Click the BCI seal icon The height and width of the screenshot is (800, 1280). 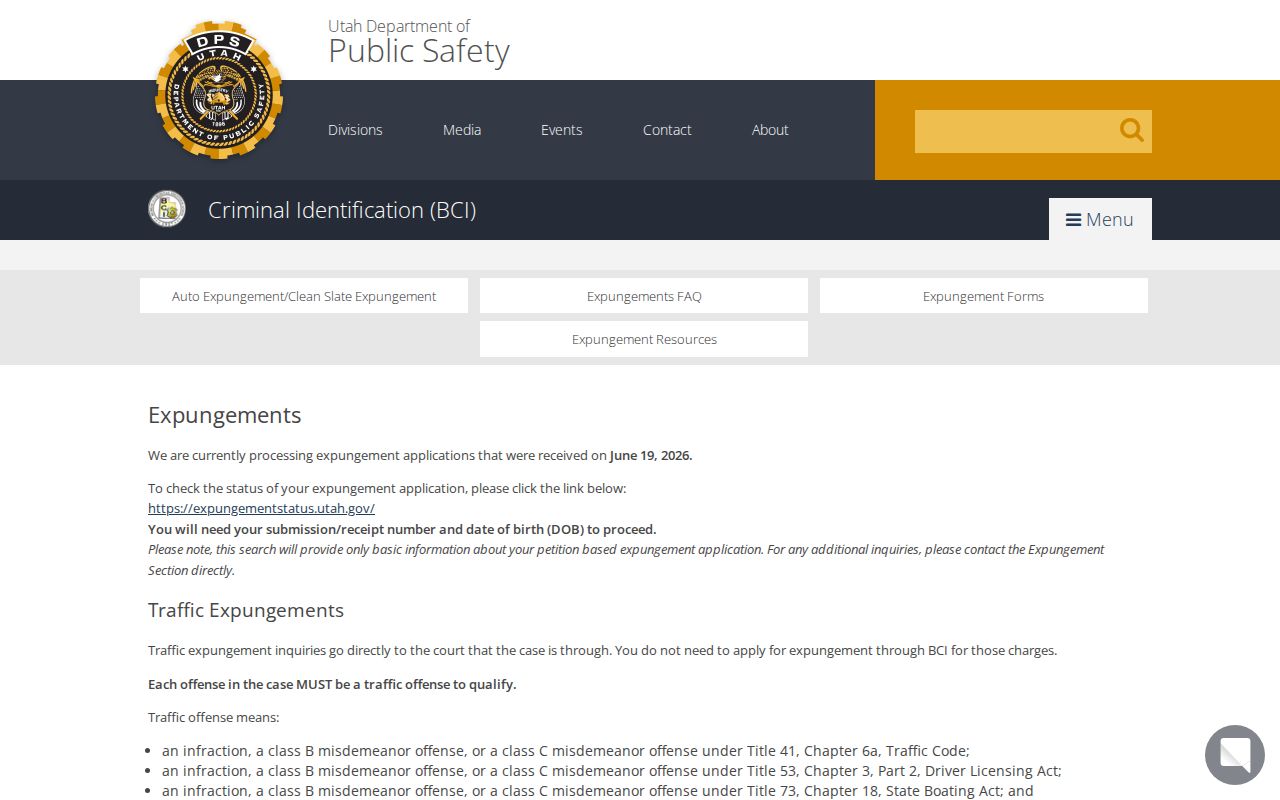(x=167, y=209)
